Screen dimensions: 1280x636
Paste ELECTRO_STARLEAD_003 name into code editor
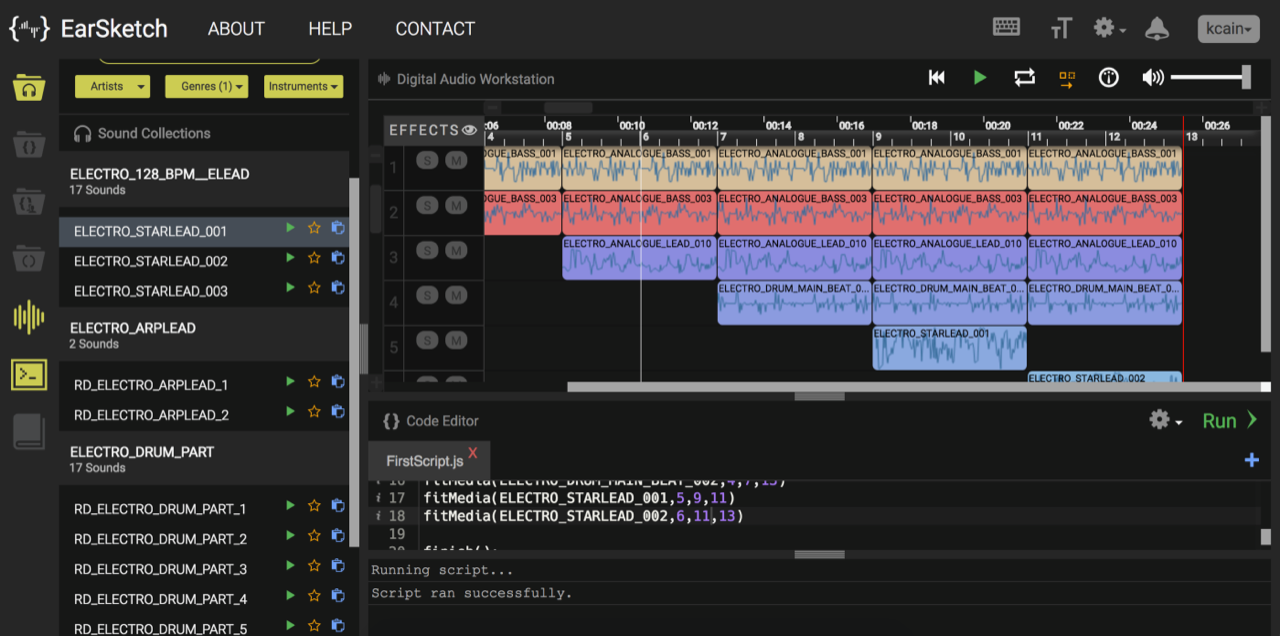[x=338, y=288]
